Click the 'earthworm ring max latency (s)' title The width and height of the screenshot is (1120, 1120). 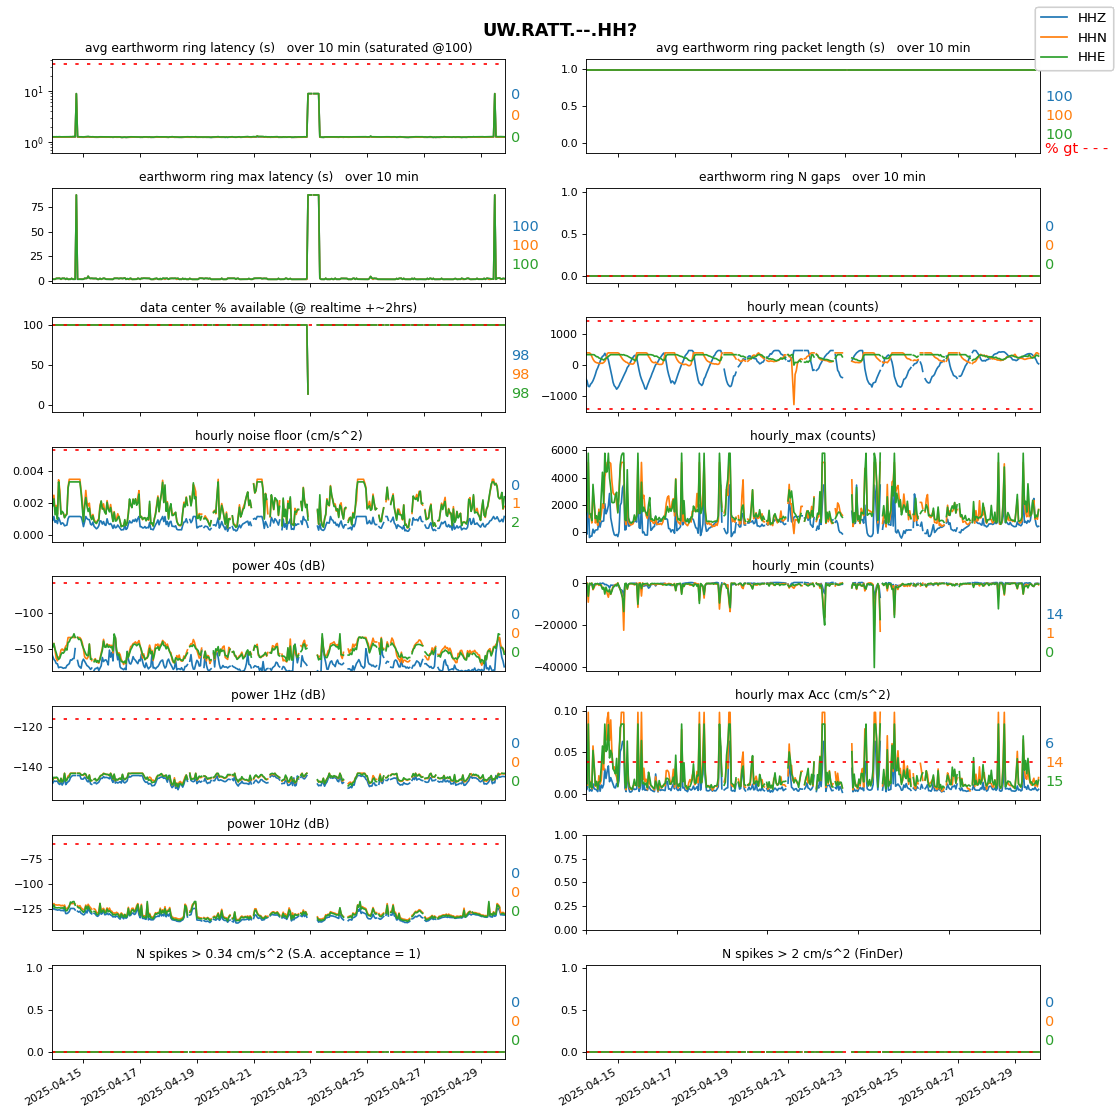click(x=279, y=176)
